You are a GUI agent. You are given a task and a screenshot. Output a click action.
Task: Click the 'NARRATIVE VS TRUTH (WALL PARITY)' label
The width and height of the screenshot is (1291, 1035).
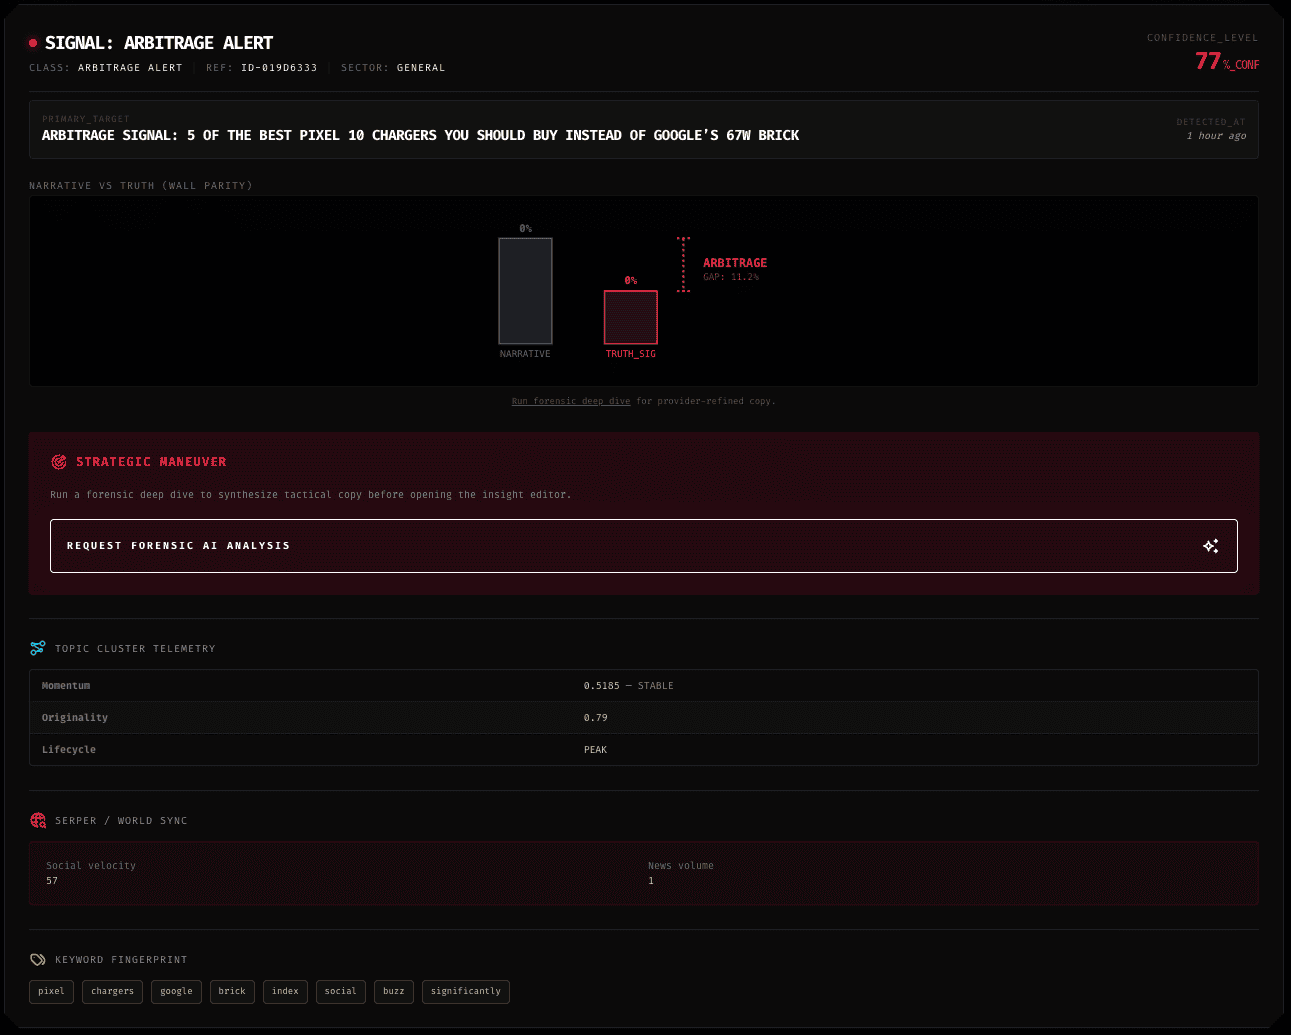point(141,186)
